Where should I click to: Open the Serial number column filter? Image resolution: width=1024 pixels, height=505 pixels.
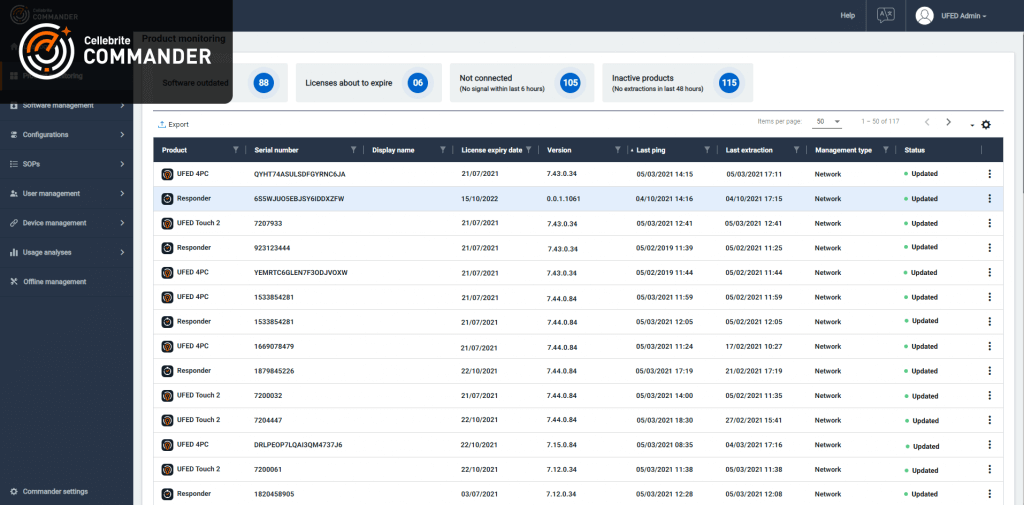pos(353,150)
